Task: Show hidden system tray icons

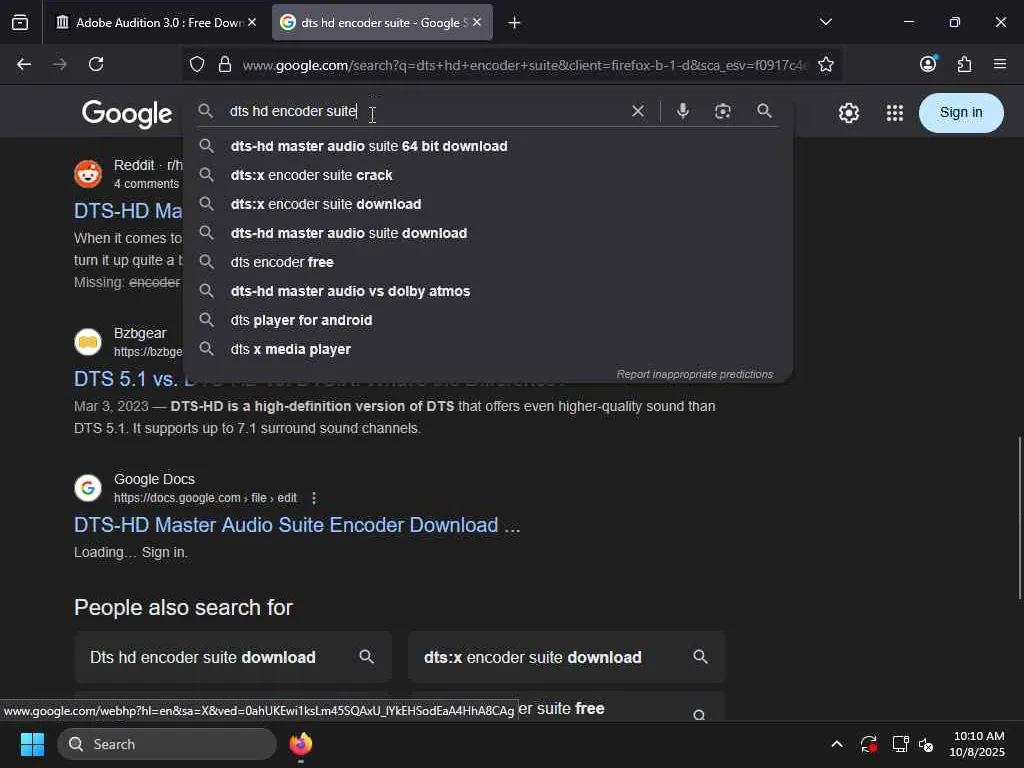Action: (837, 744)
